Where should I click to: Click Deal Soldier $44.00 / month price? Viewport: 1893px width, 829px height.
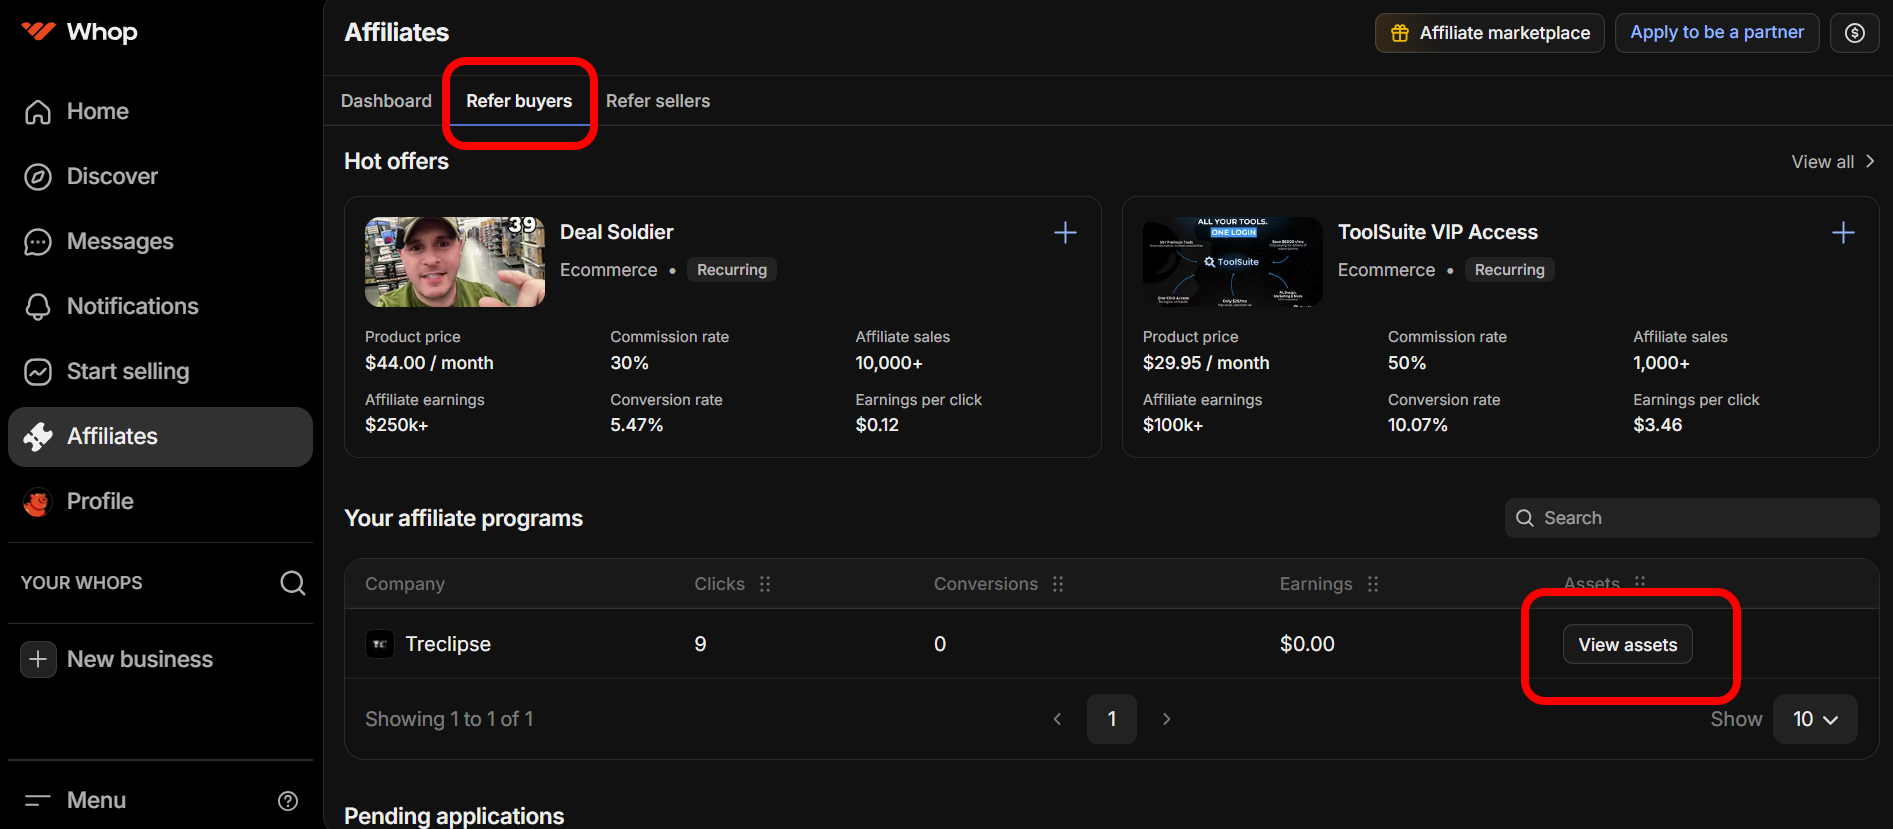[x=429, y=363]
